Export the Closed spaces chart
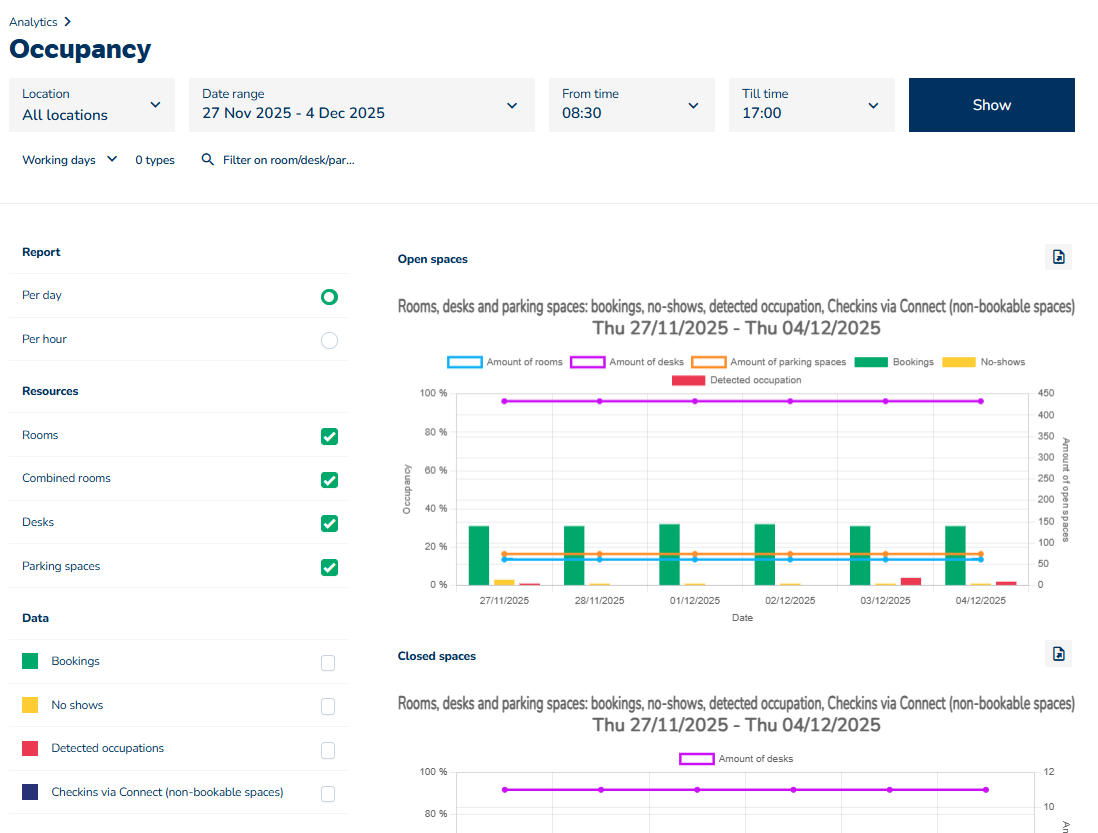Screen dimensions: 1098x833 [x=1058, y=654]
